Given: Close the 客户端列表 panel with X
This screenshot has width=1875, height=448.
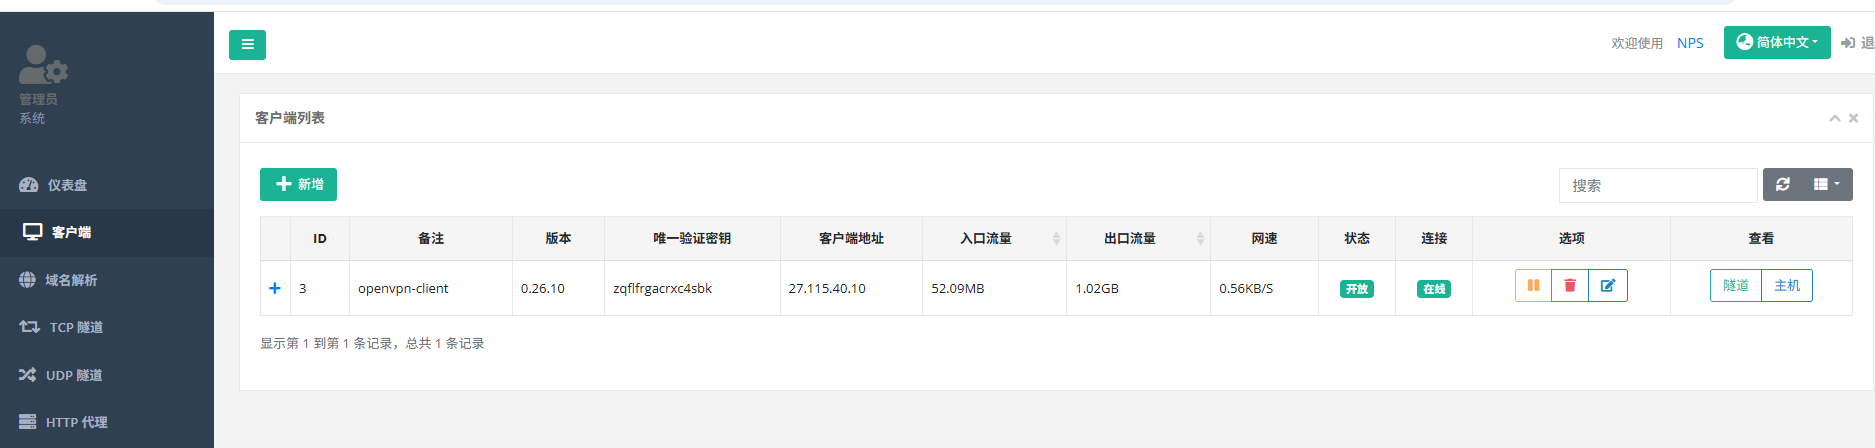Looking at the screenshot, I should tap(1853, 118).
